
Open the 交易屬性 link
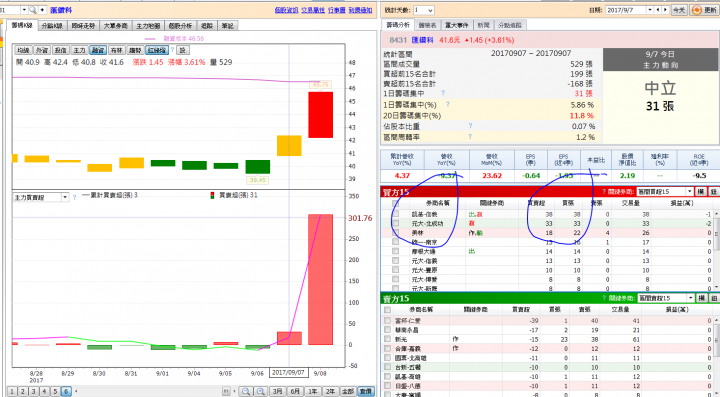pos(313,10)
